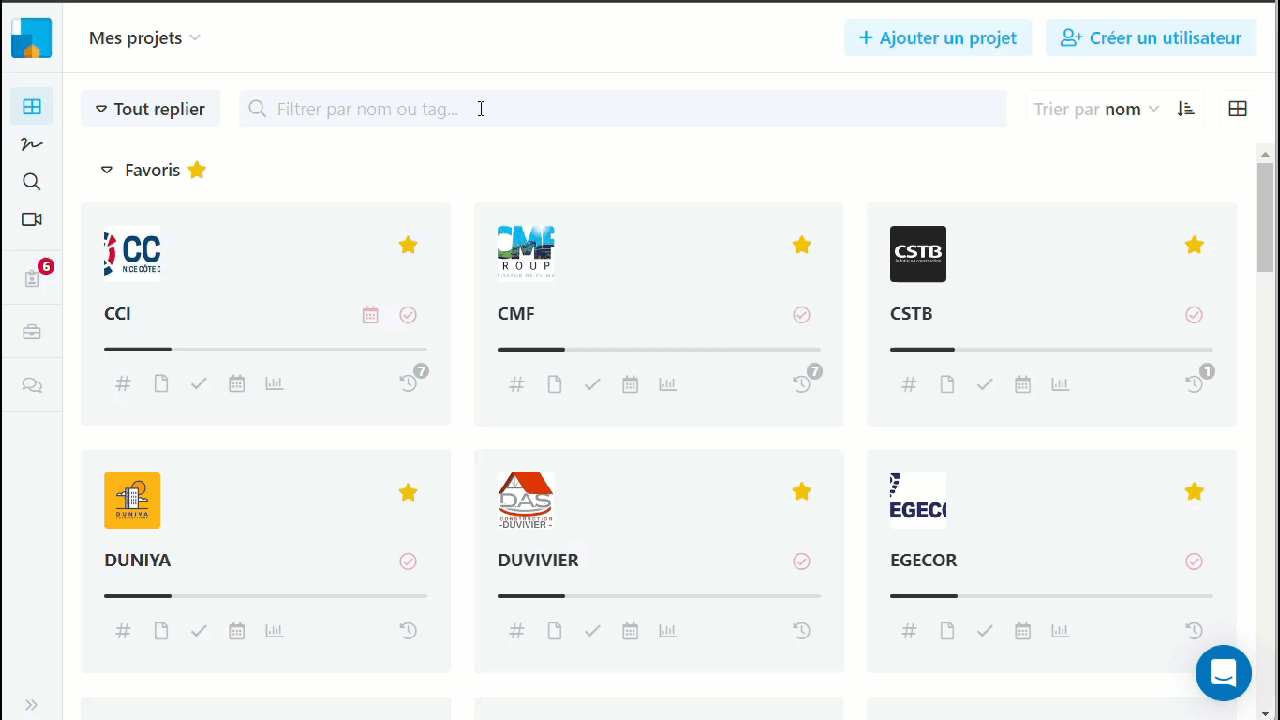Unfavorite the EGECOR project star
Image resolution: width=1280 pixels, height=720 pixels.
(x=1194, y=492)
